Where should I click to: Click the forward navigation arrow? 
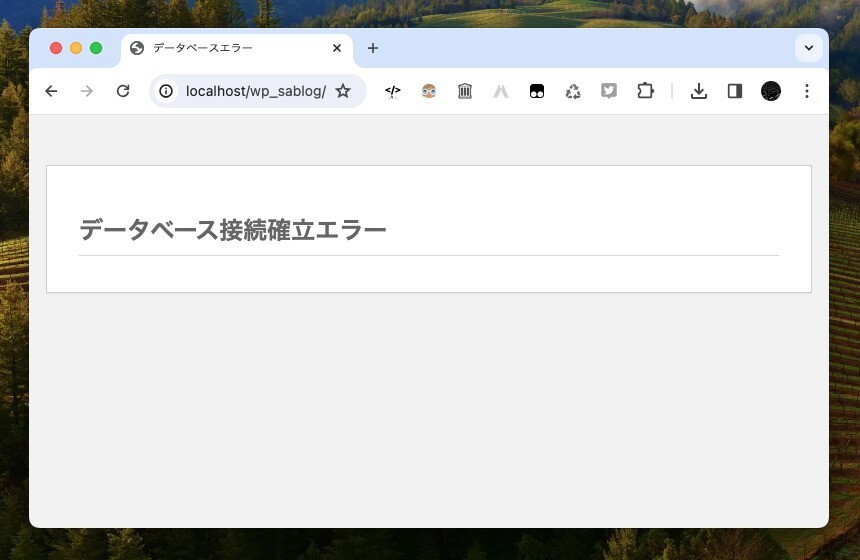click(x=87, y=91)
